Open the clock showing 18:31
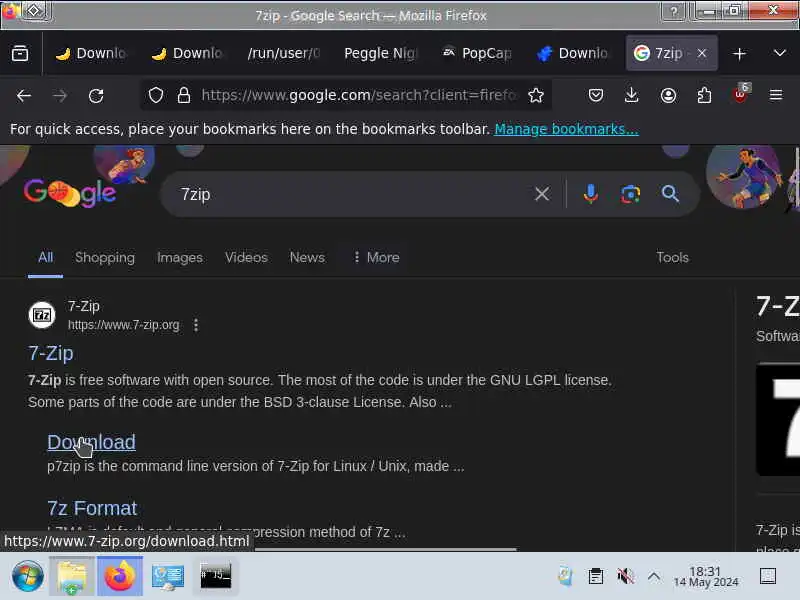Viewport: 800px width, 600px height. tap(706, 577)
